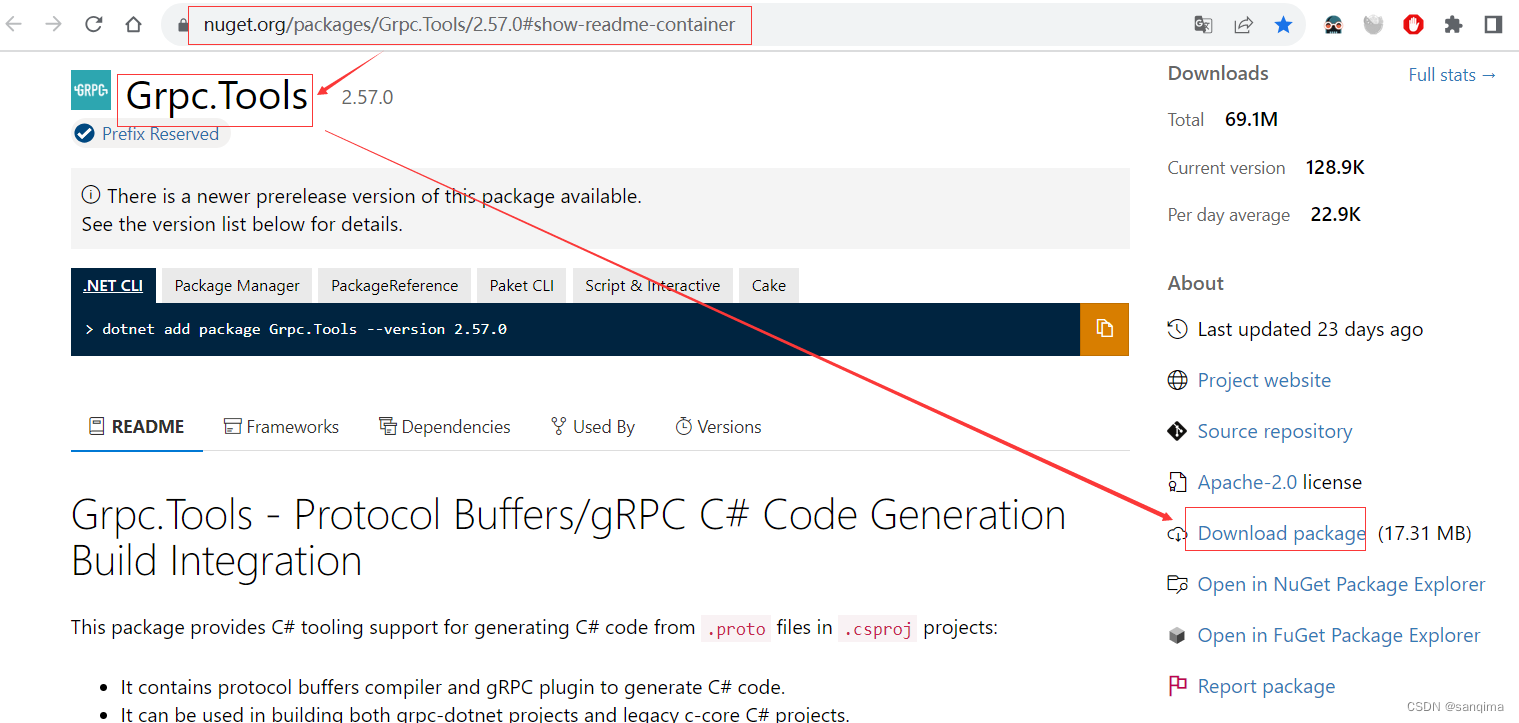Open the Apache-2.0 license link

pos(1247,482)
